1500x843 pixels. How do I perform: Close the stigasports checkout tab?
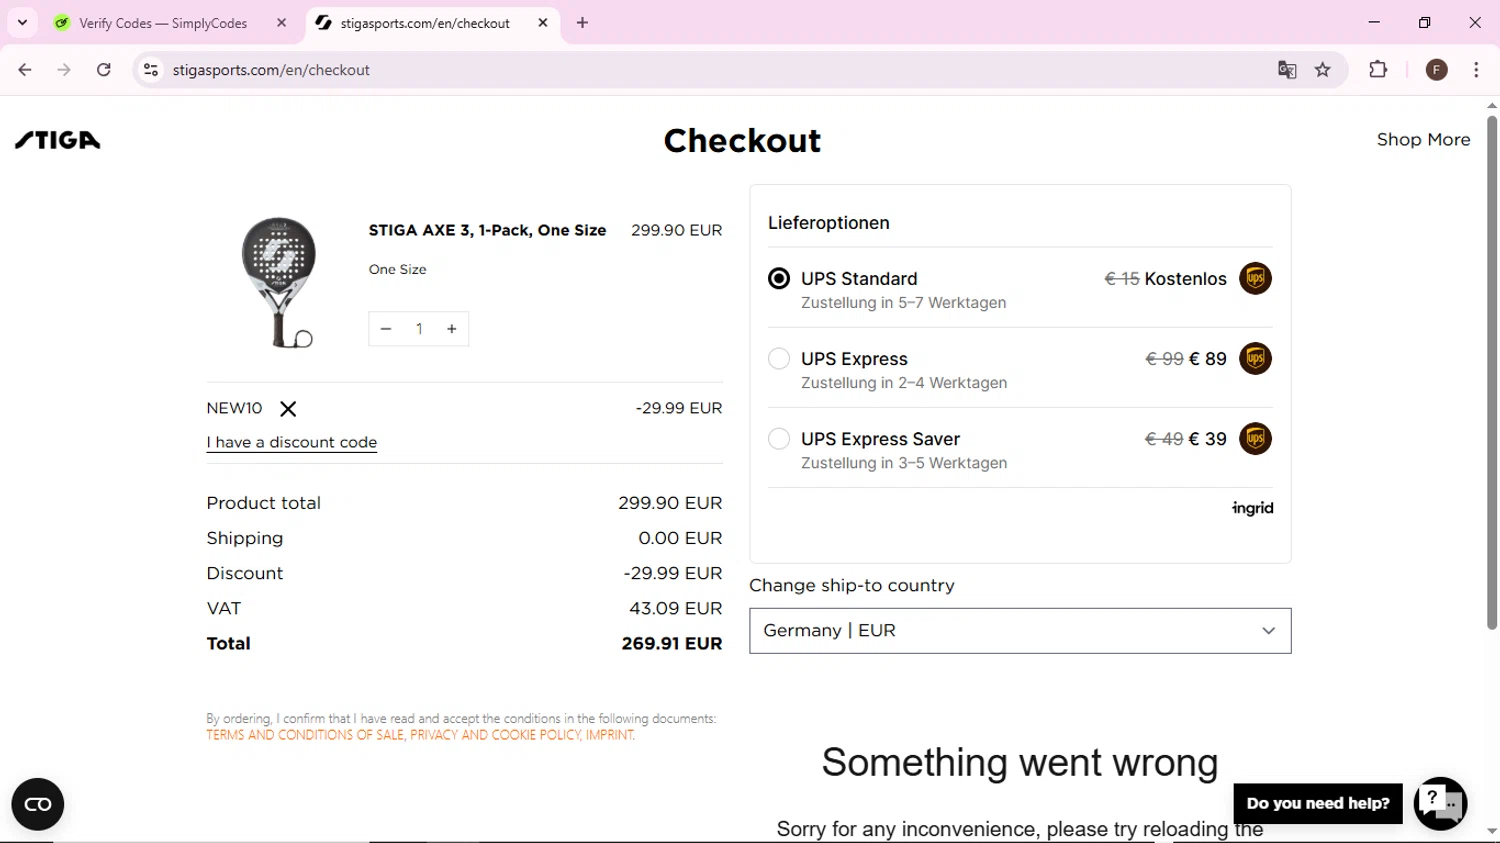(x=543, y=22)
